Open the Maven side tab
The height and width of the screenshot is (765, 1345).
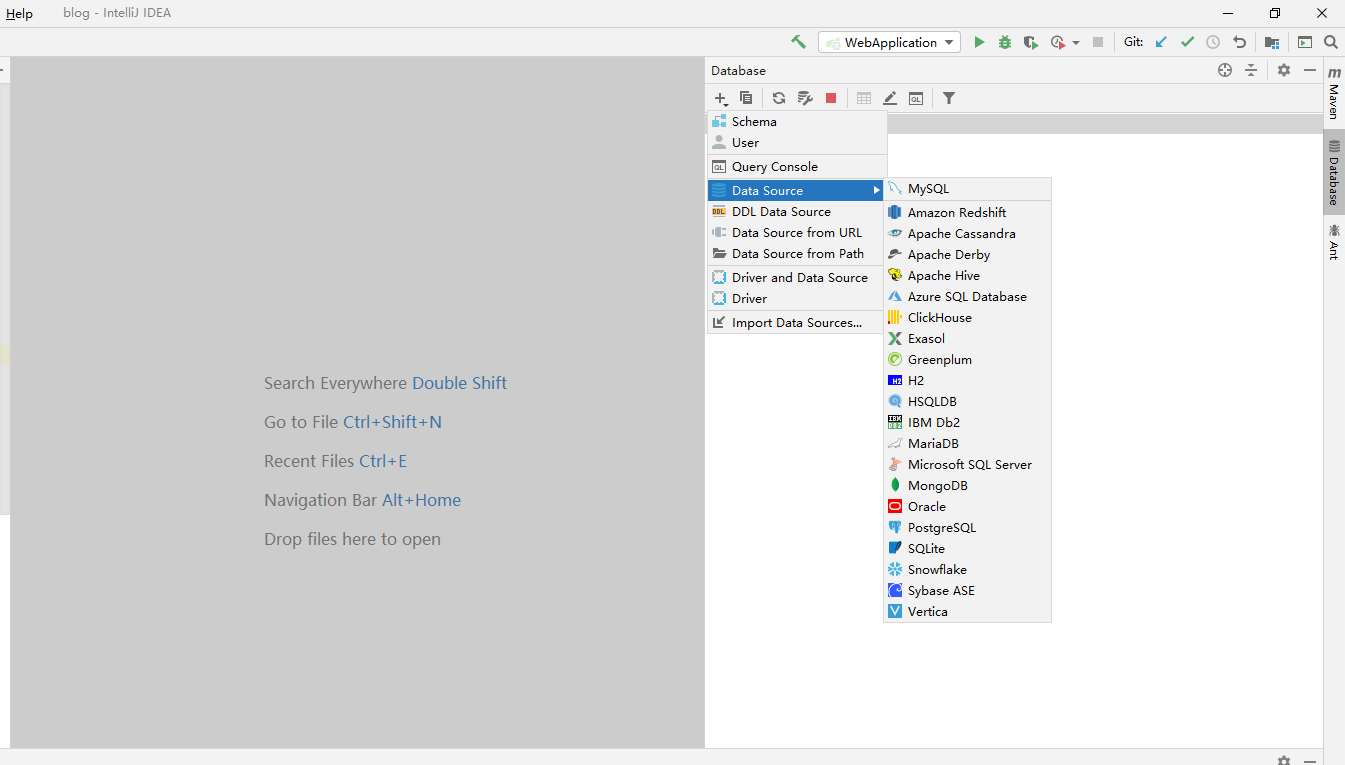tap(1334, 94)
